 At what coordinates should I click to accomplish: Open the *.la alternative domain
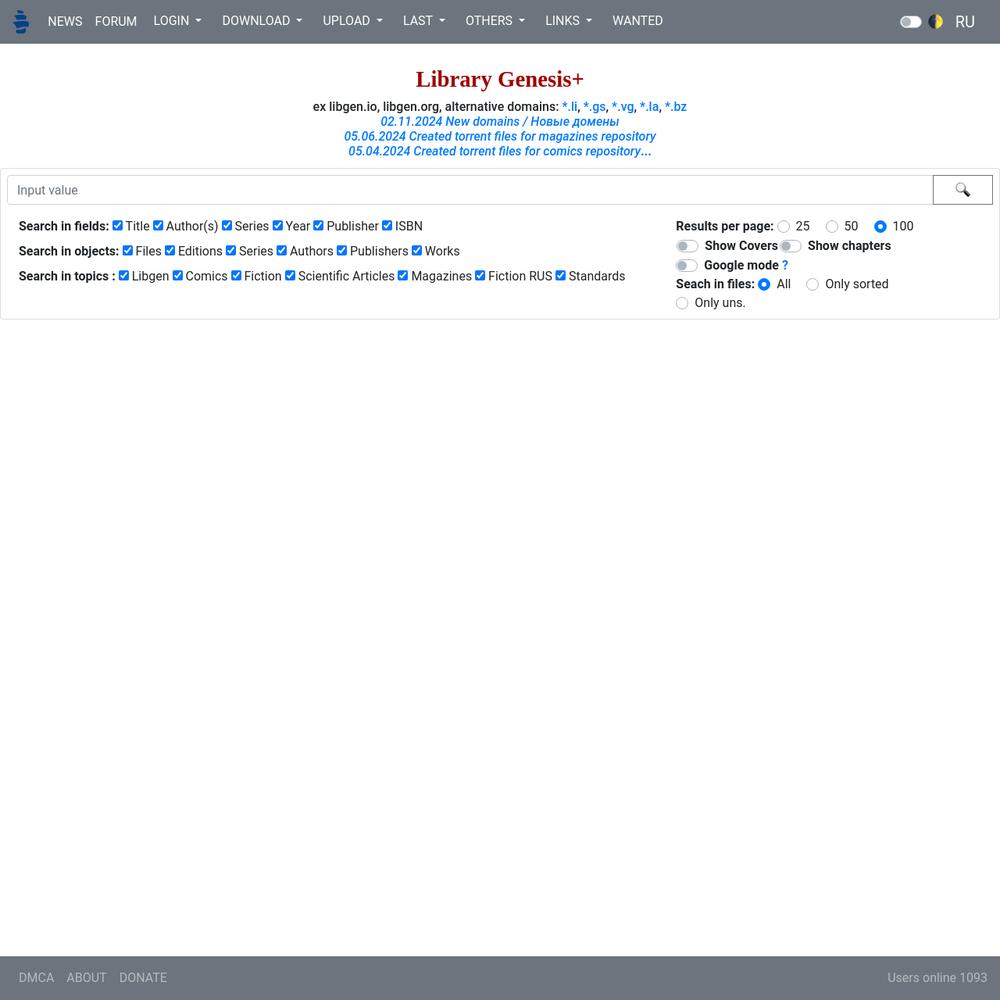point(649,107)
